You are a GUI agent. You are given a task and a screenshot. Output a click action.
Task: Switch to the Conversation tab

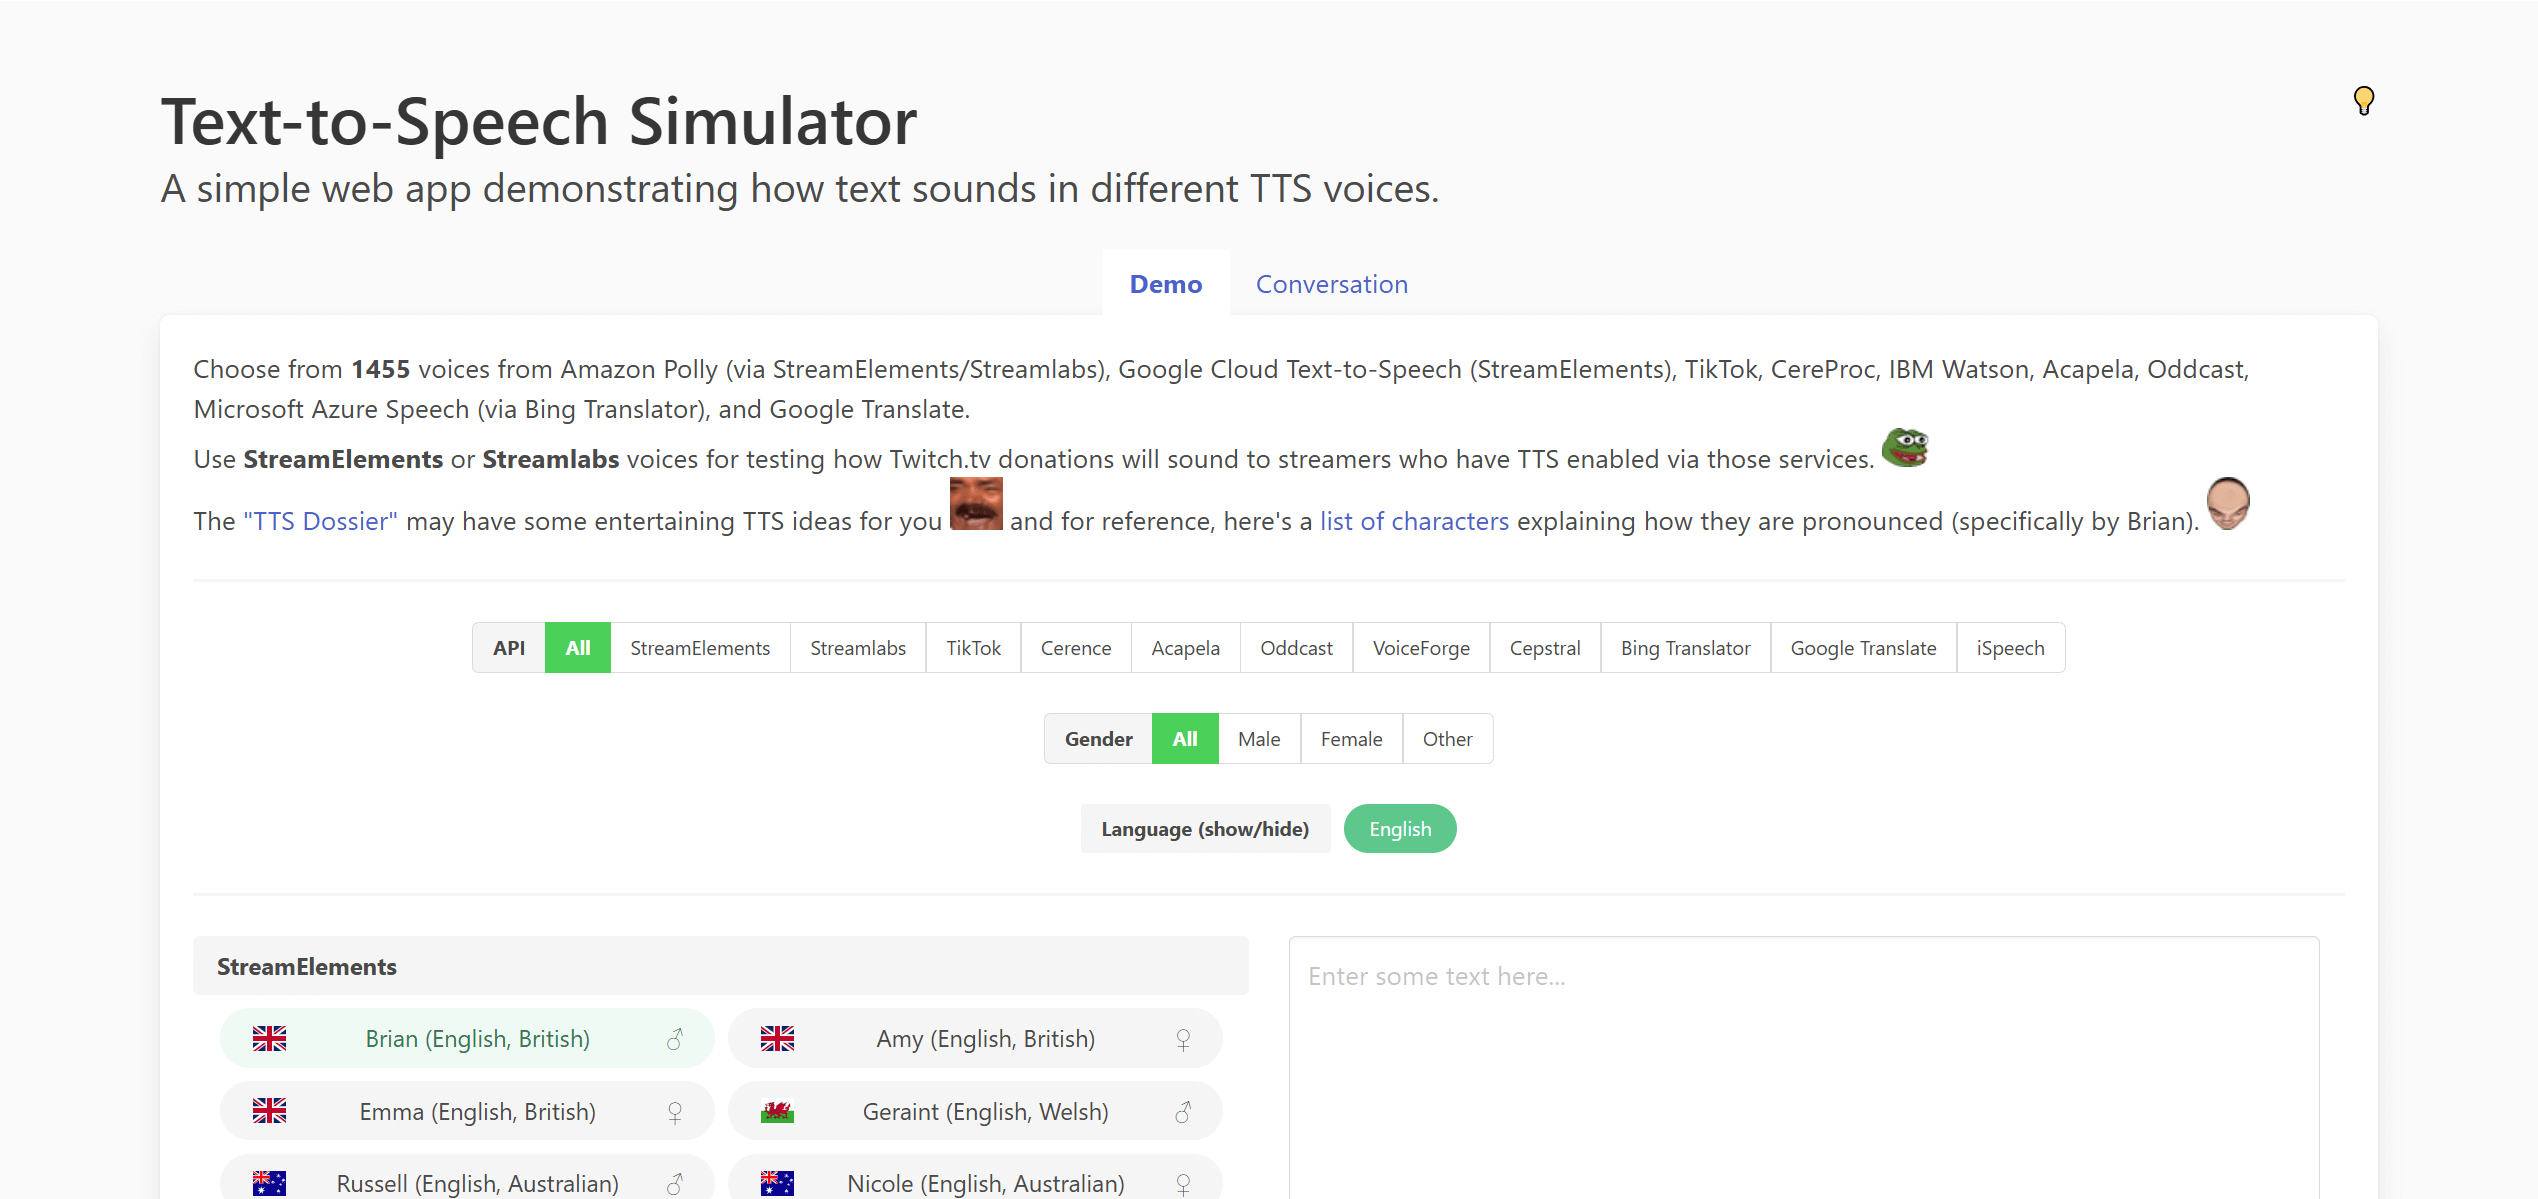click(1332, 284)
